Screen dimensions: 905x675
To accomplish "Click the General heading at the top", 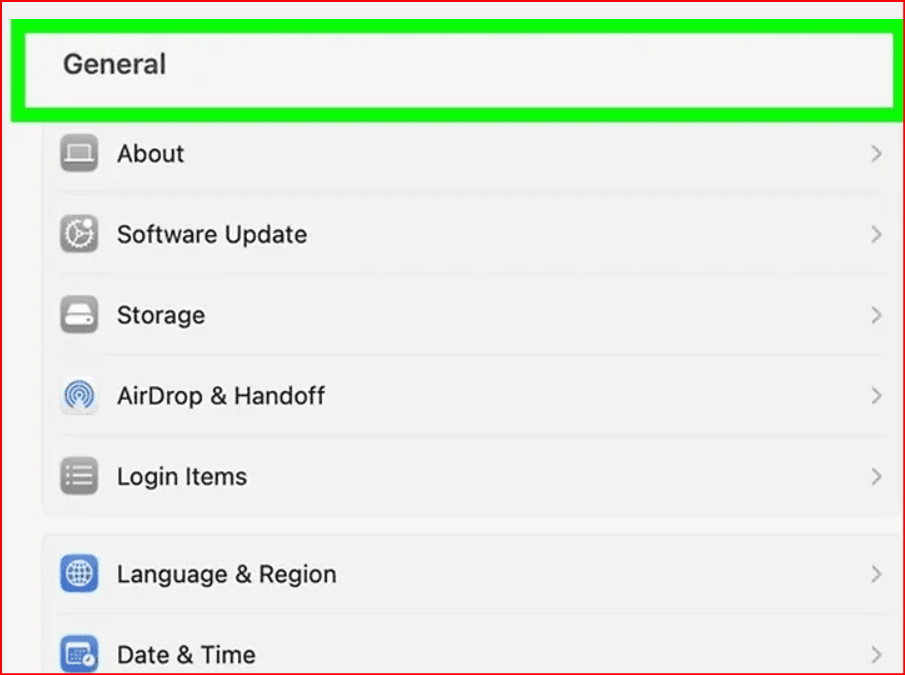I will coord(115,65).
